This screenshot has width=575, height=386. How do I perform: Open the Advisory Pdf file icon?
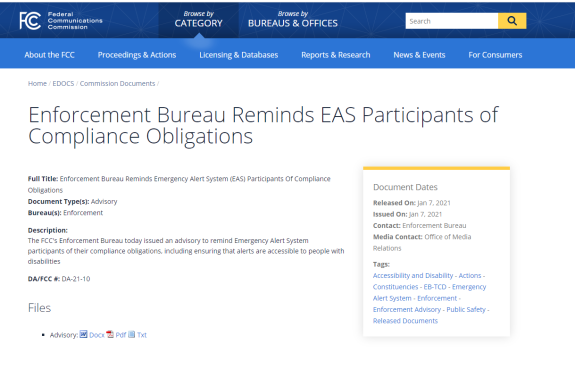pyautogui.click(x=110, y=334)
